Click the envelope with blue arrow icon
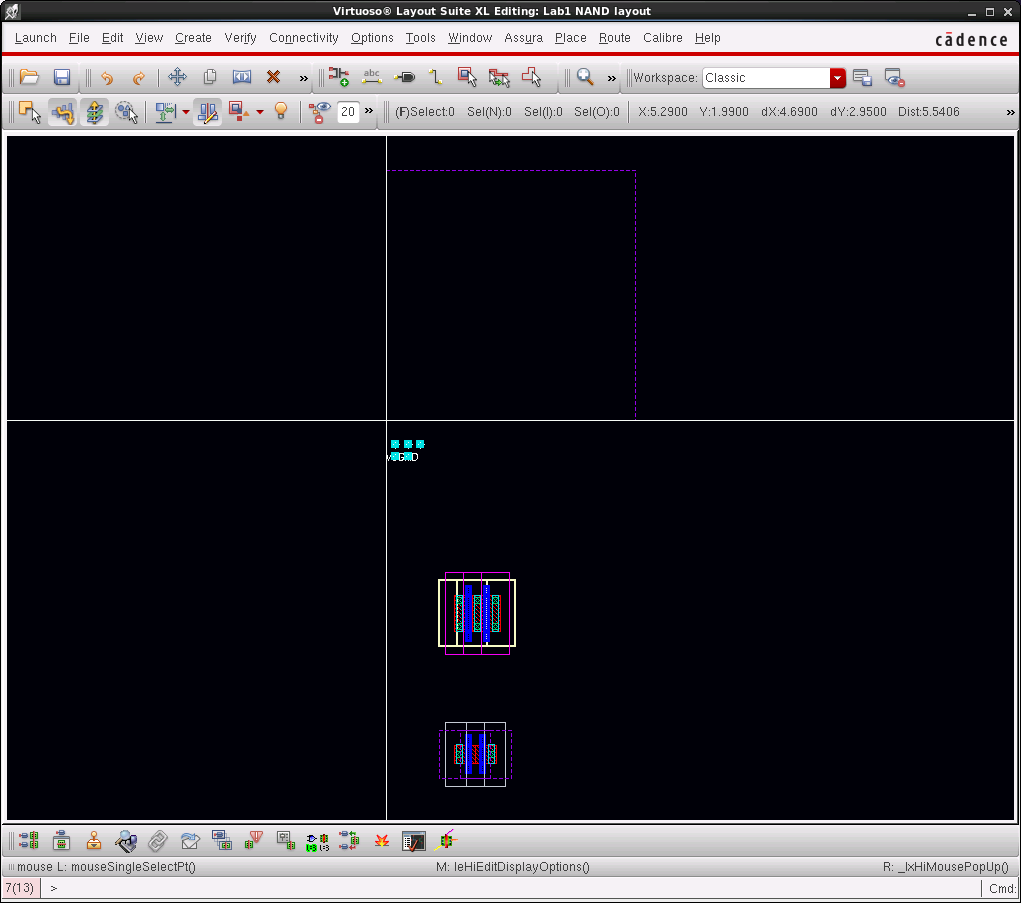 tap(190, 840)
